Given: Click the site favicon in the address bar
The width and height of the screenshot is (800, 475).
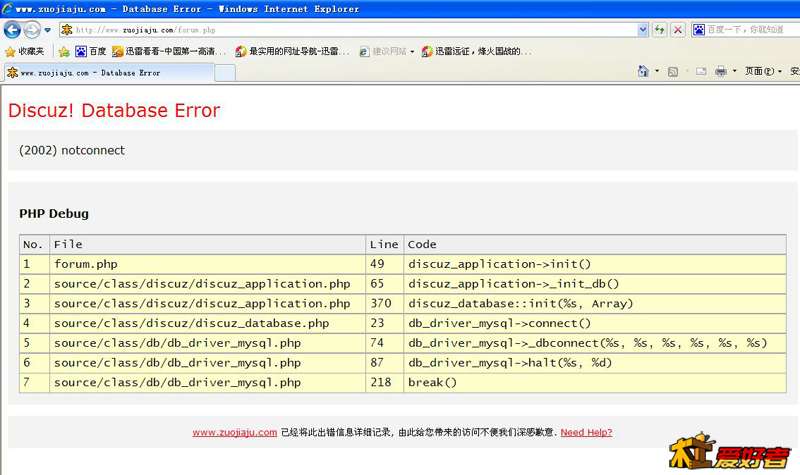Looking at the screenshot, I should pyautogui.click(x=66, y=30).
